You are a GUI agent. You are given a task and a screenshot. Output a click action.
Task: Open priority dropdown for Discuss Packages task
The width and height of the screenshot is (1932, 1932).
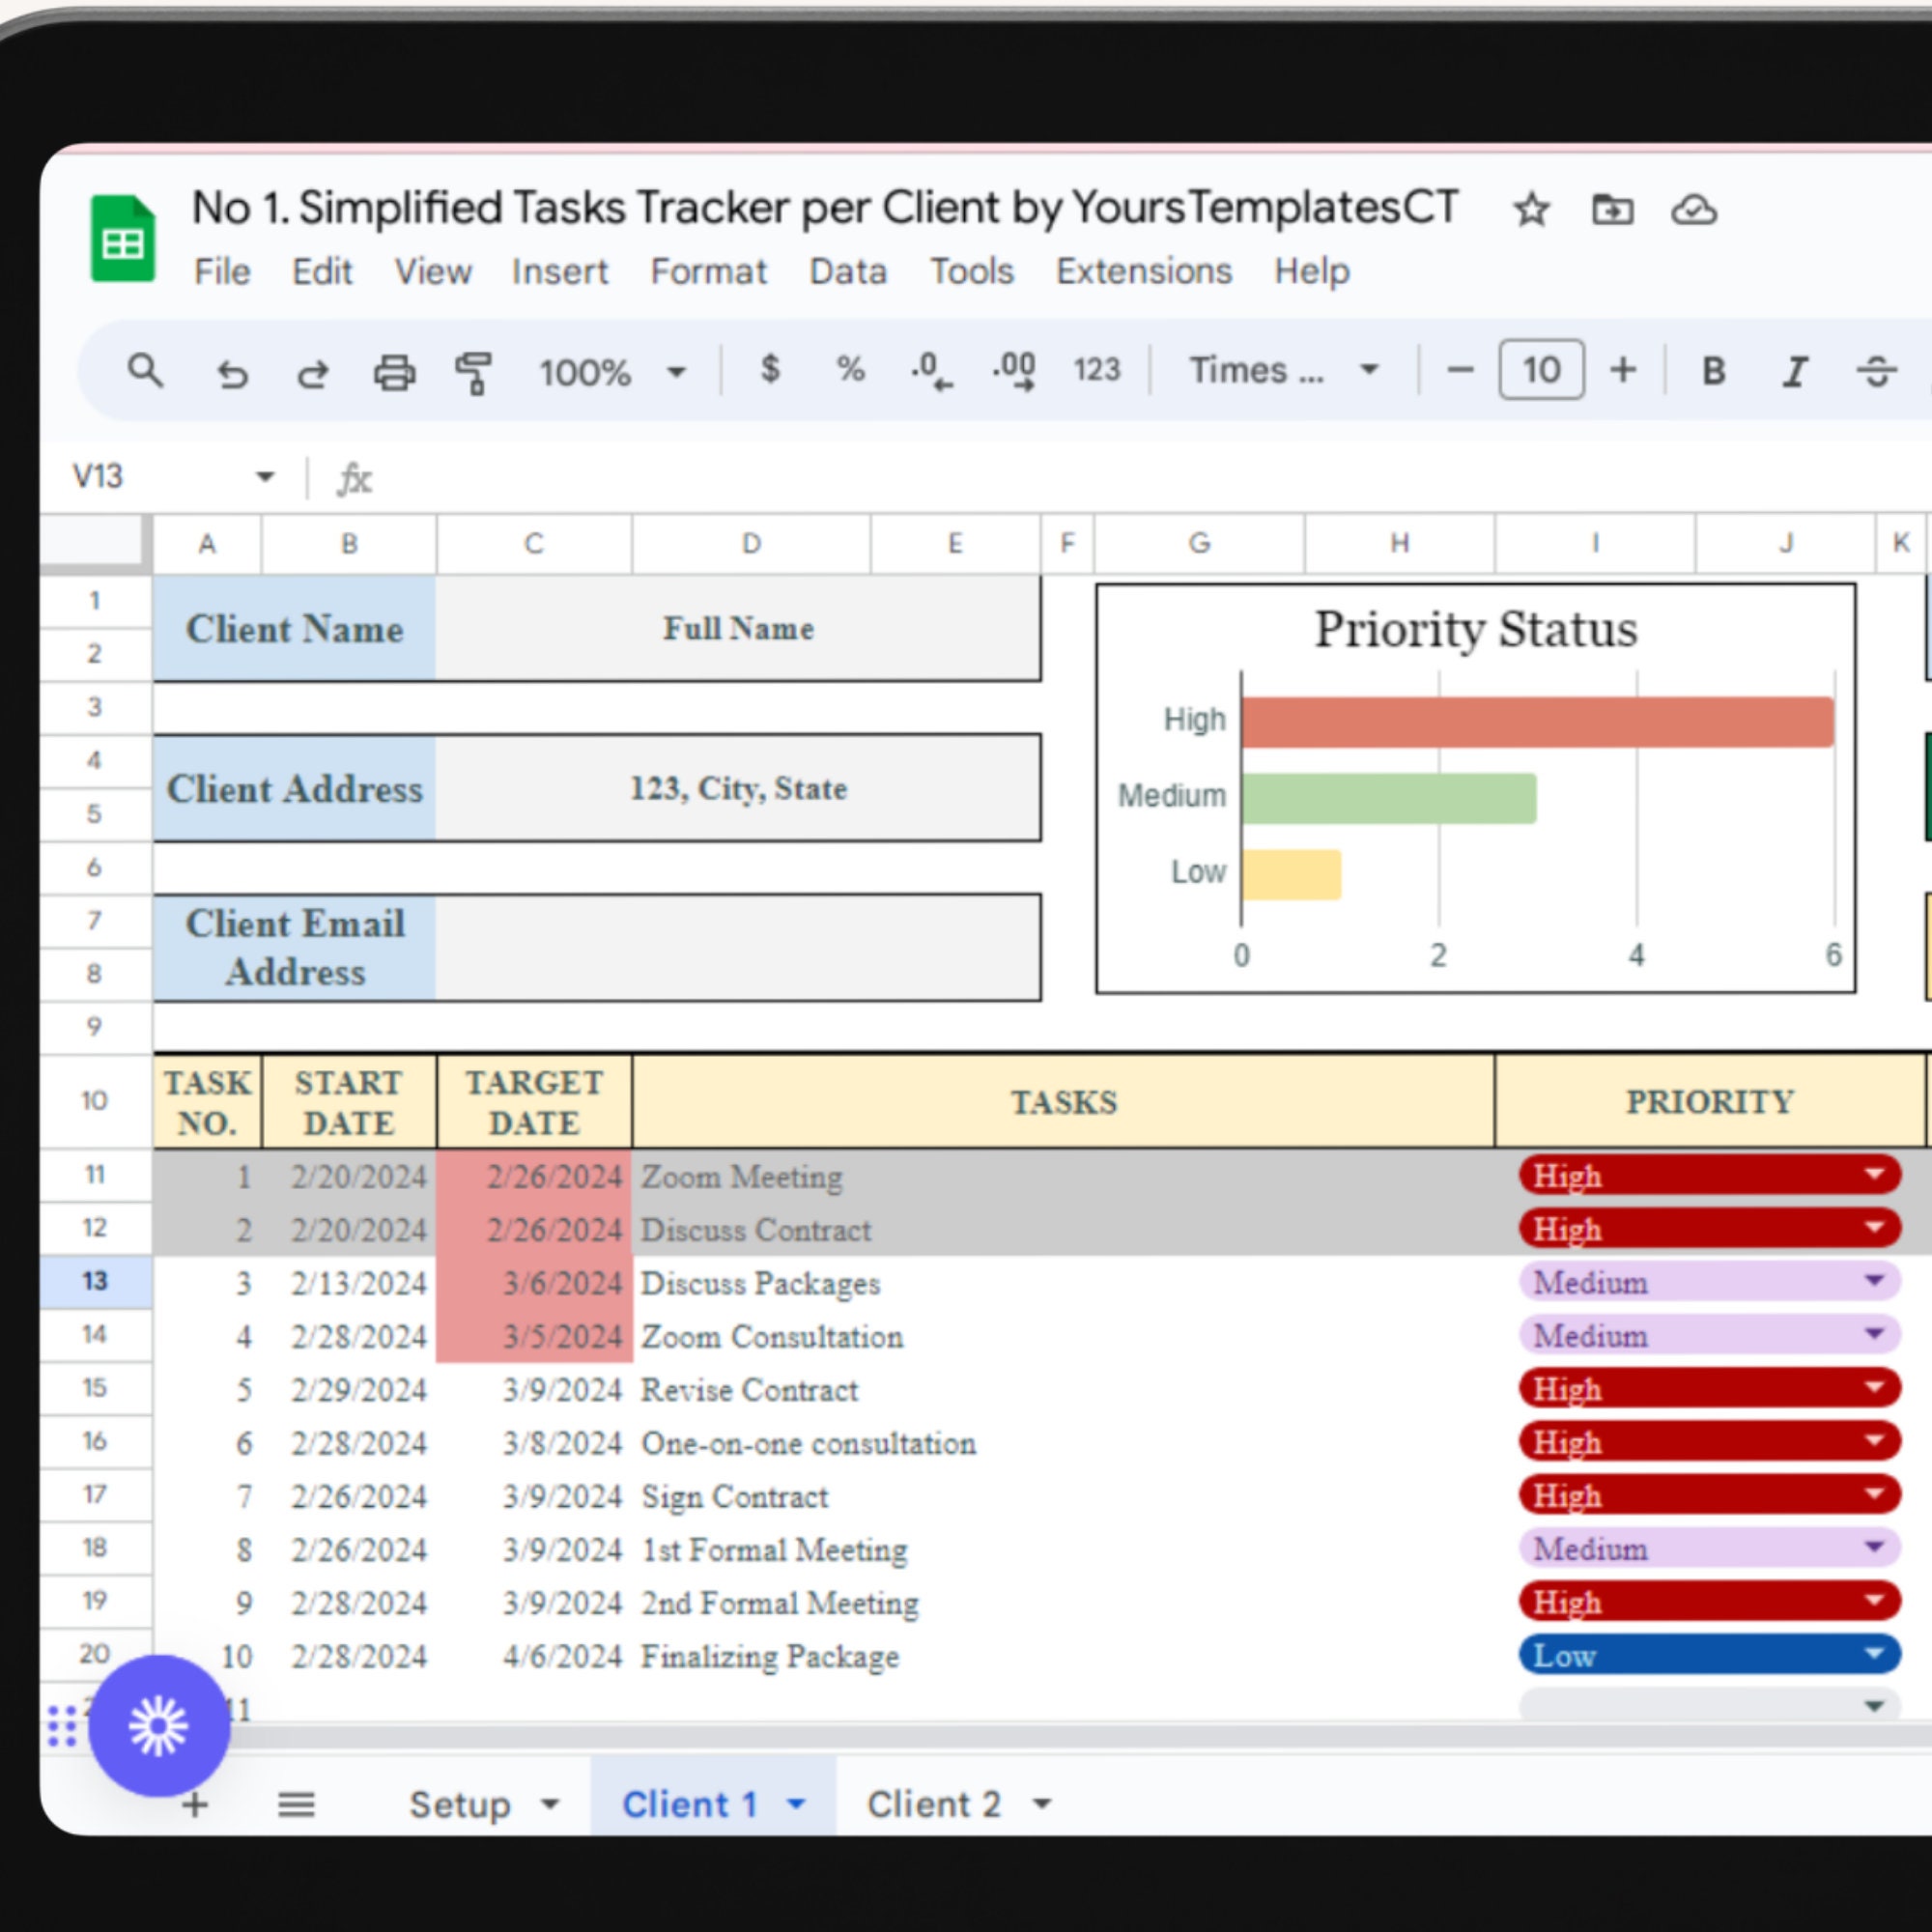point(1876,1281)
